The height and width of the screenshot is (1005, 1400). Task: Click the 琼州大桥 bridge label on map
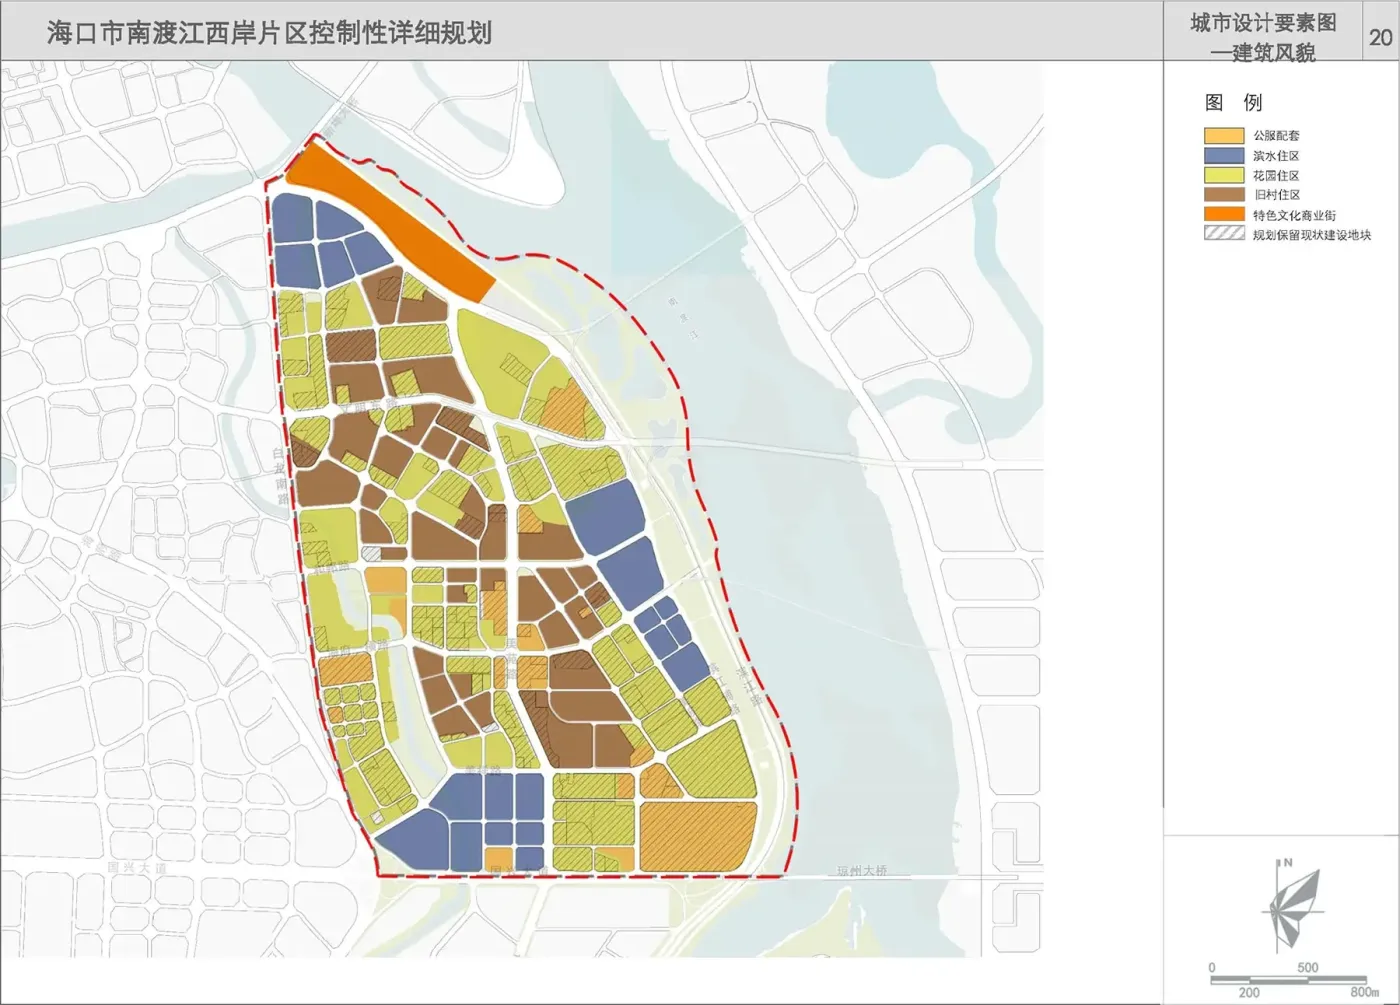[862, 871]
